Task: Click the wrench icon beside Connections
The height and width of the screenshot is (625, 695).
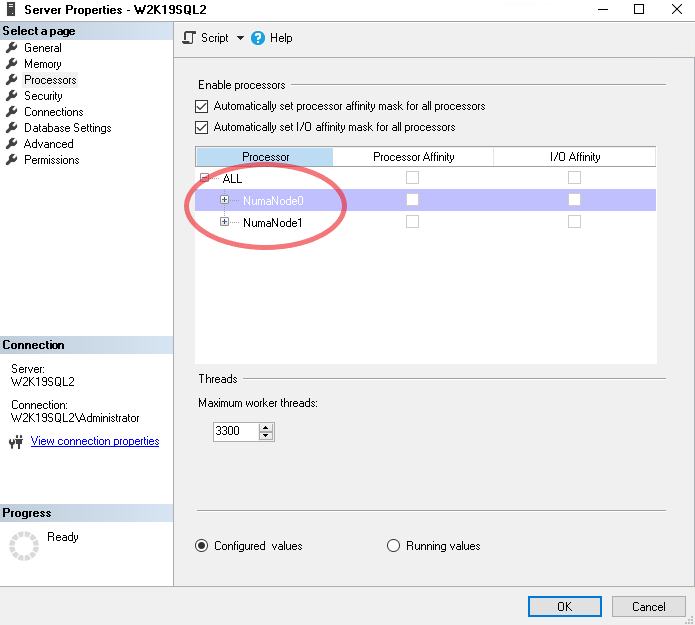Action: tap(12, 111)
